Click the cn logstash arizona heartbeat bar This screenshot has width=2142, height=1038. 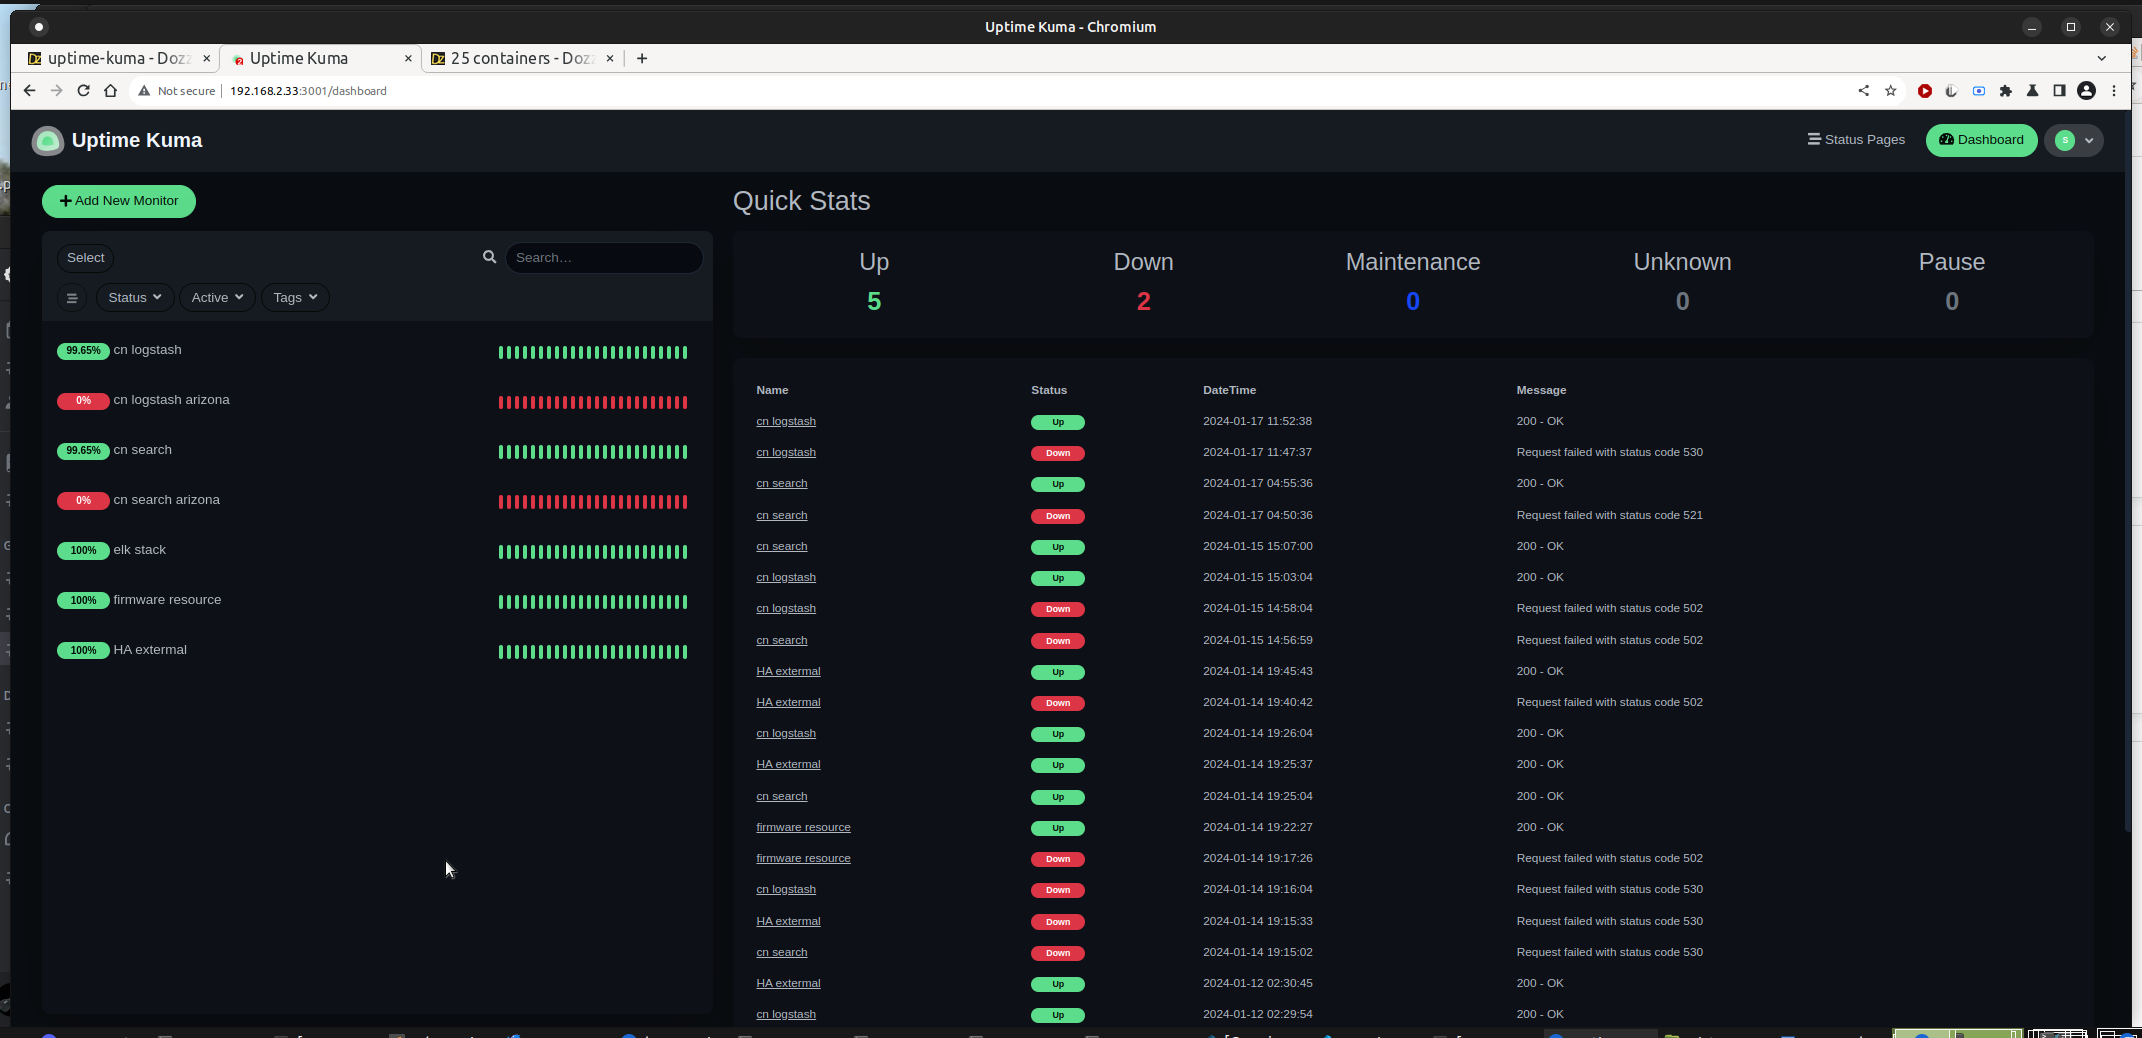tap(592, 402)
